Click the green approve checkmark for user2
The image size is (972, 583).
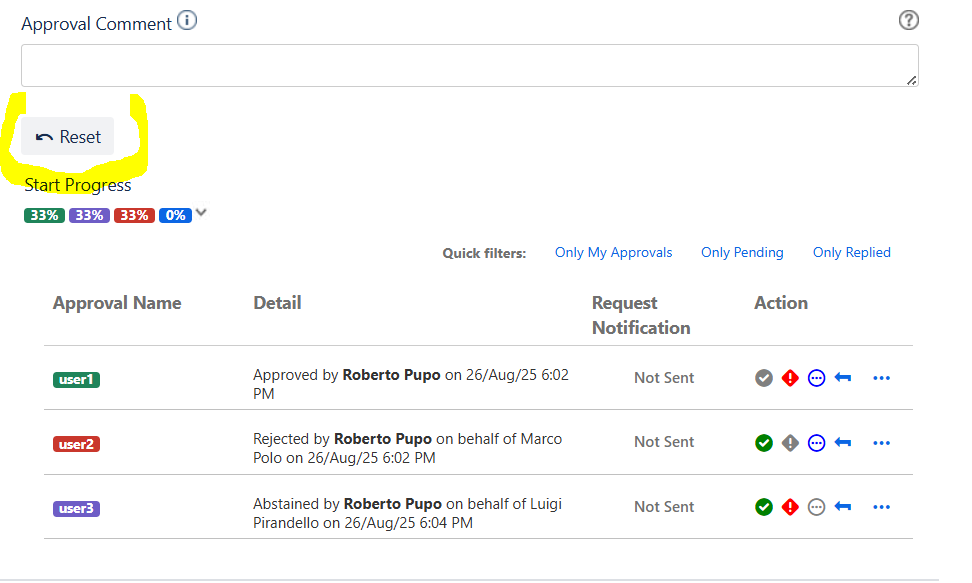764,443
